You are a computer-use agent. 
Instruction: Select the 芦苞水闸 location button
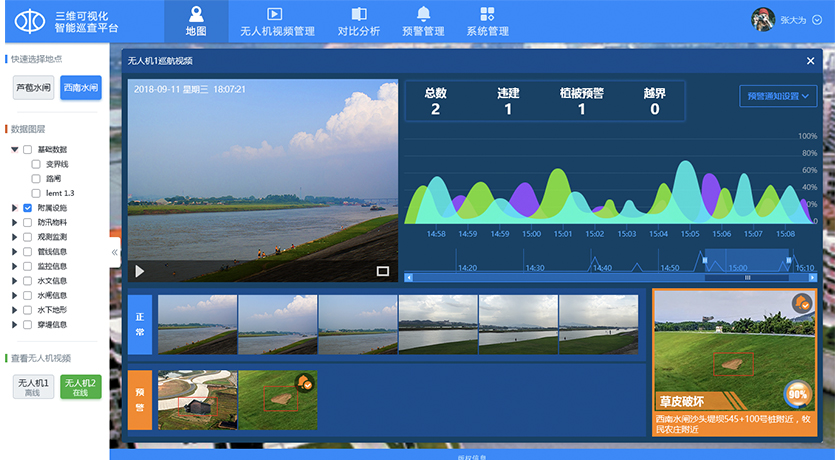[x=33, y=88]
